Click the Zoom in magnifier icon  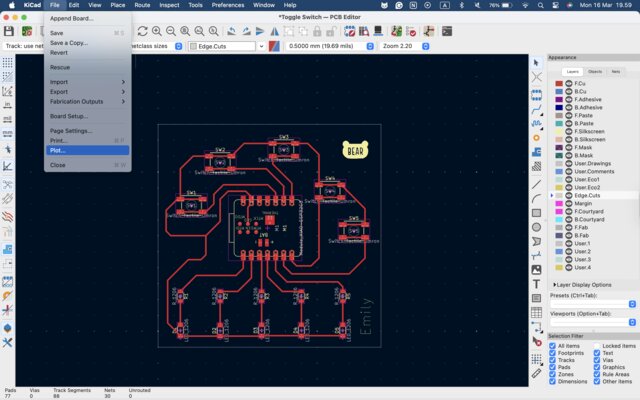coord(157,31)
